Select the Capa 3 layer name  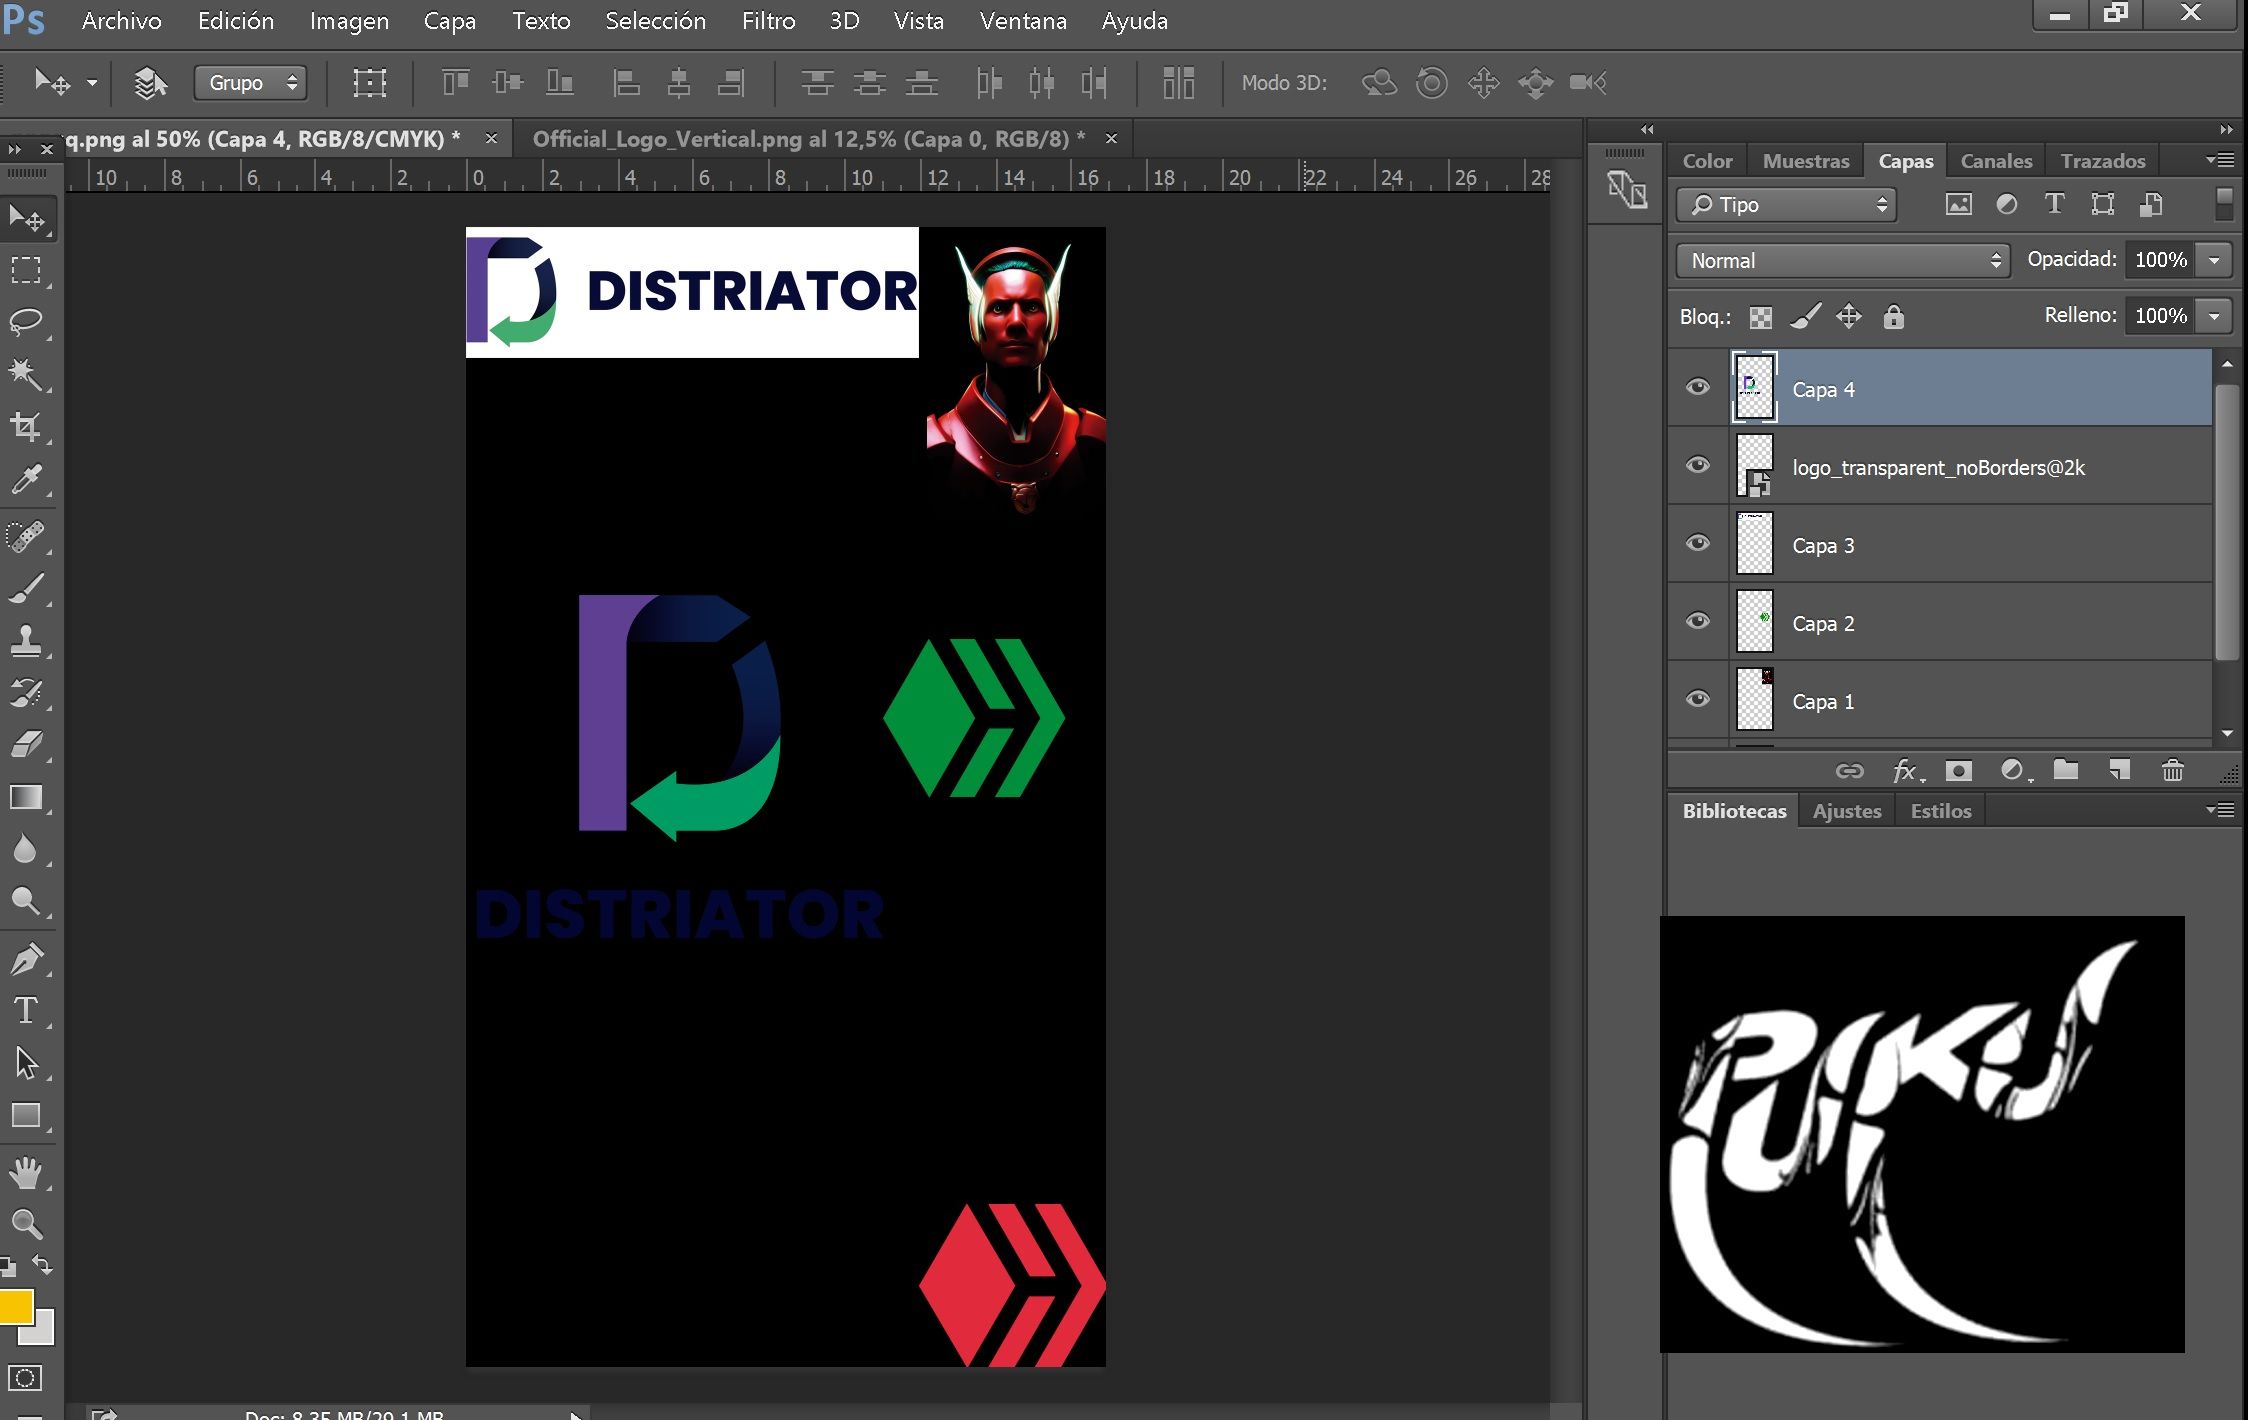point(1823,546)
